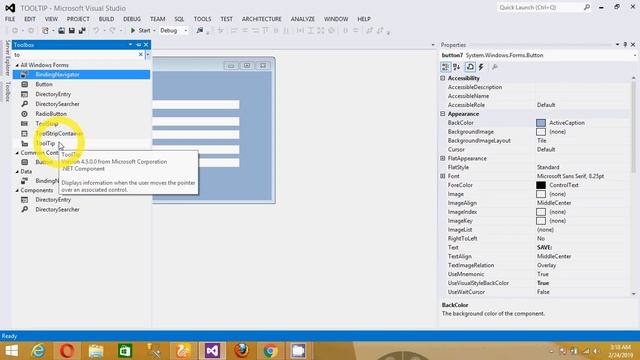Screen dimensions: 640x360
Task: Open the Server Explorer side tab
Action: coord(7,58)
